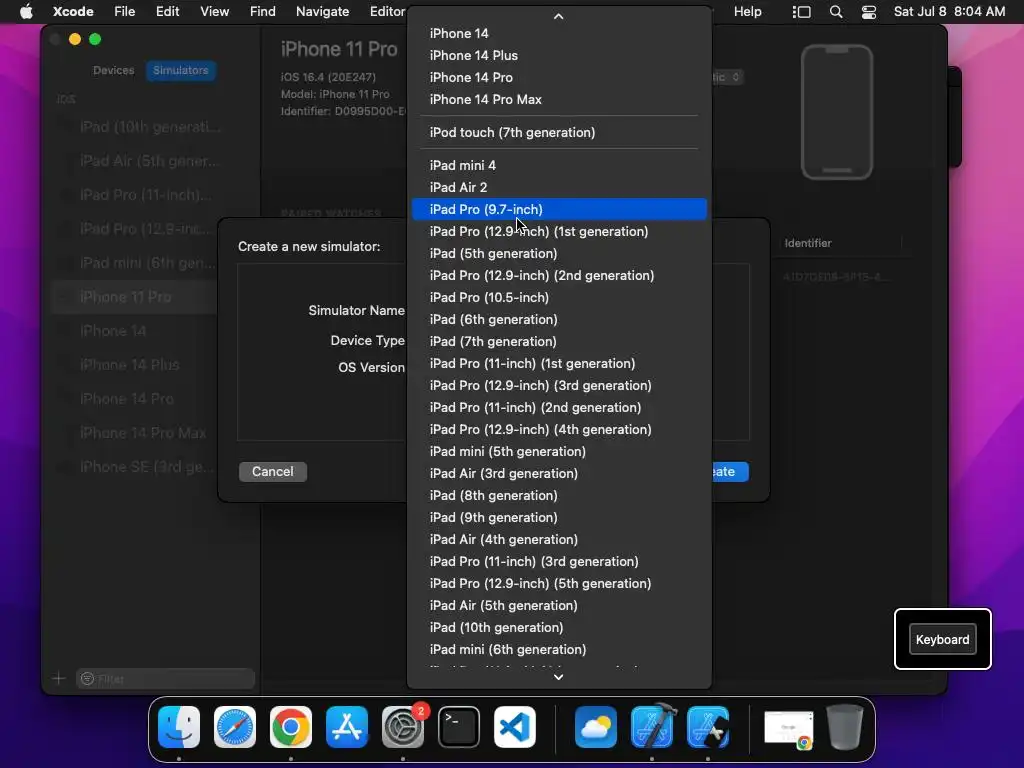1024x768 pixels.
Task: Select iPad Pro (12.9-inch) (5th generation)
Action: coord(559,583)
